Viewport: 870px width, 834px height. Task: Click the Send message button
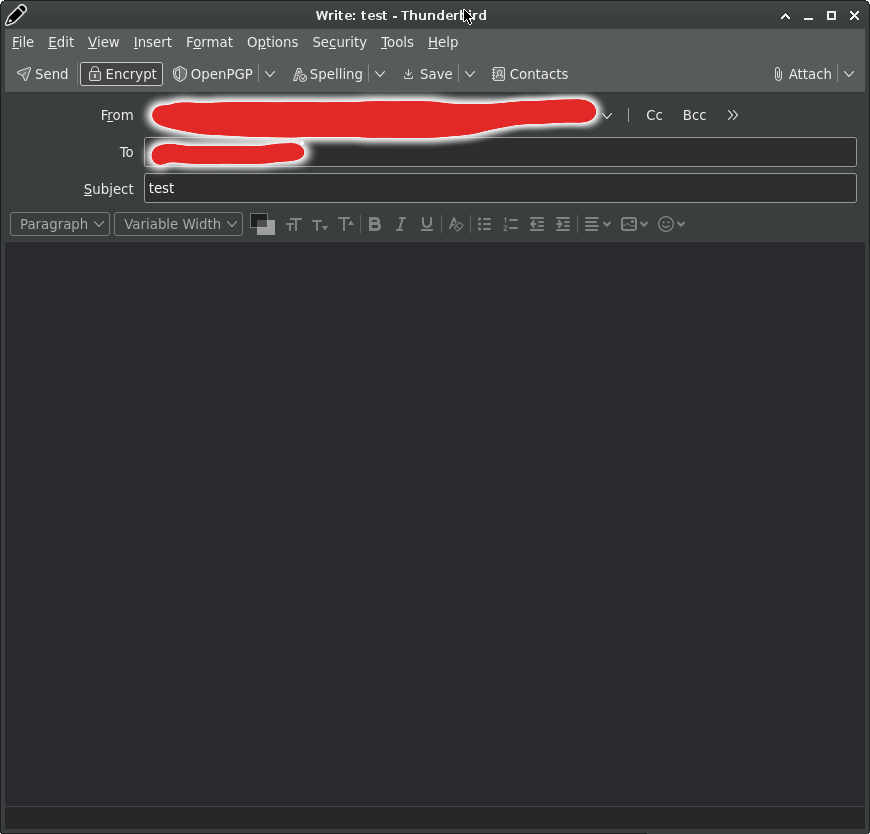coord(43,74)
